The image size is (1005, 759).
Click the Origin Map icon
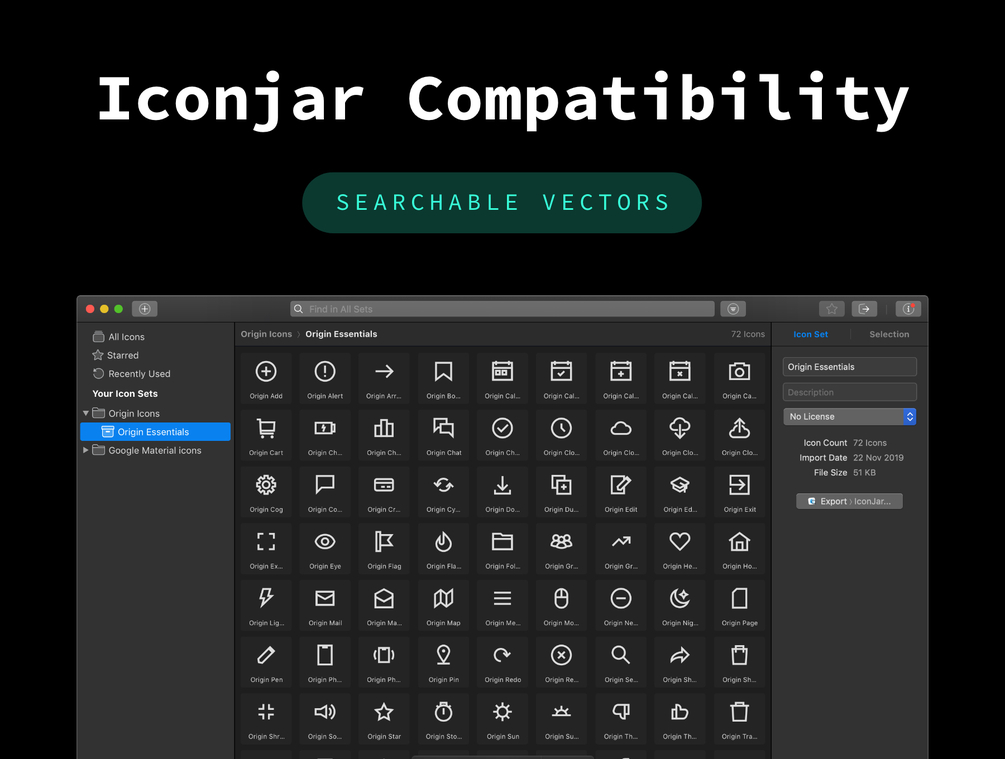(x=444, y=605)
